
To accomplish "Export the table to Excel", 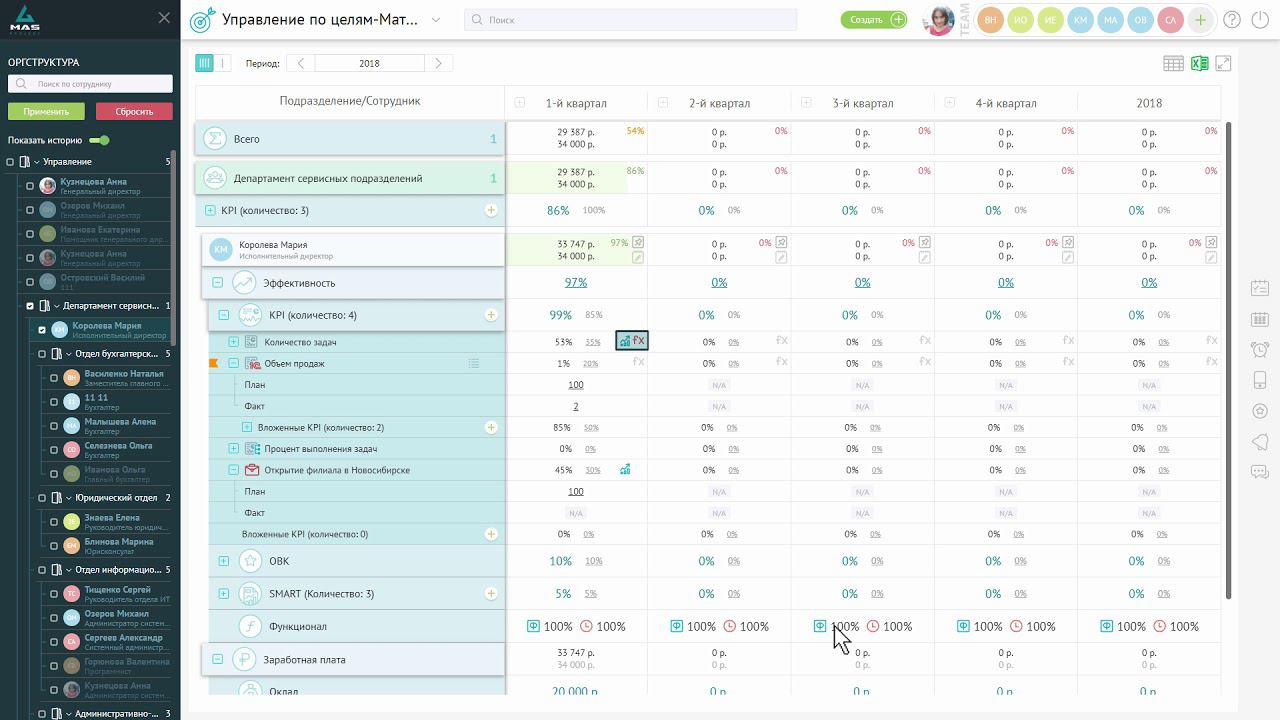I will click(1199, 63).
